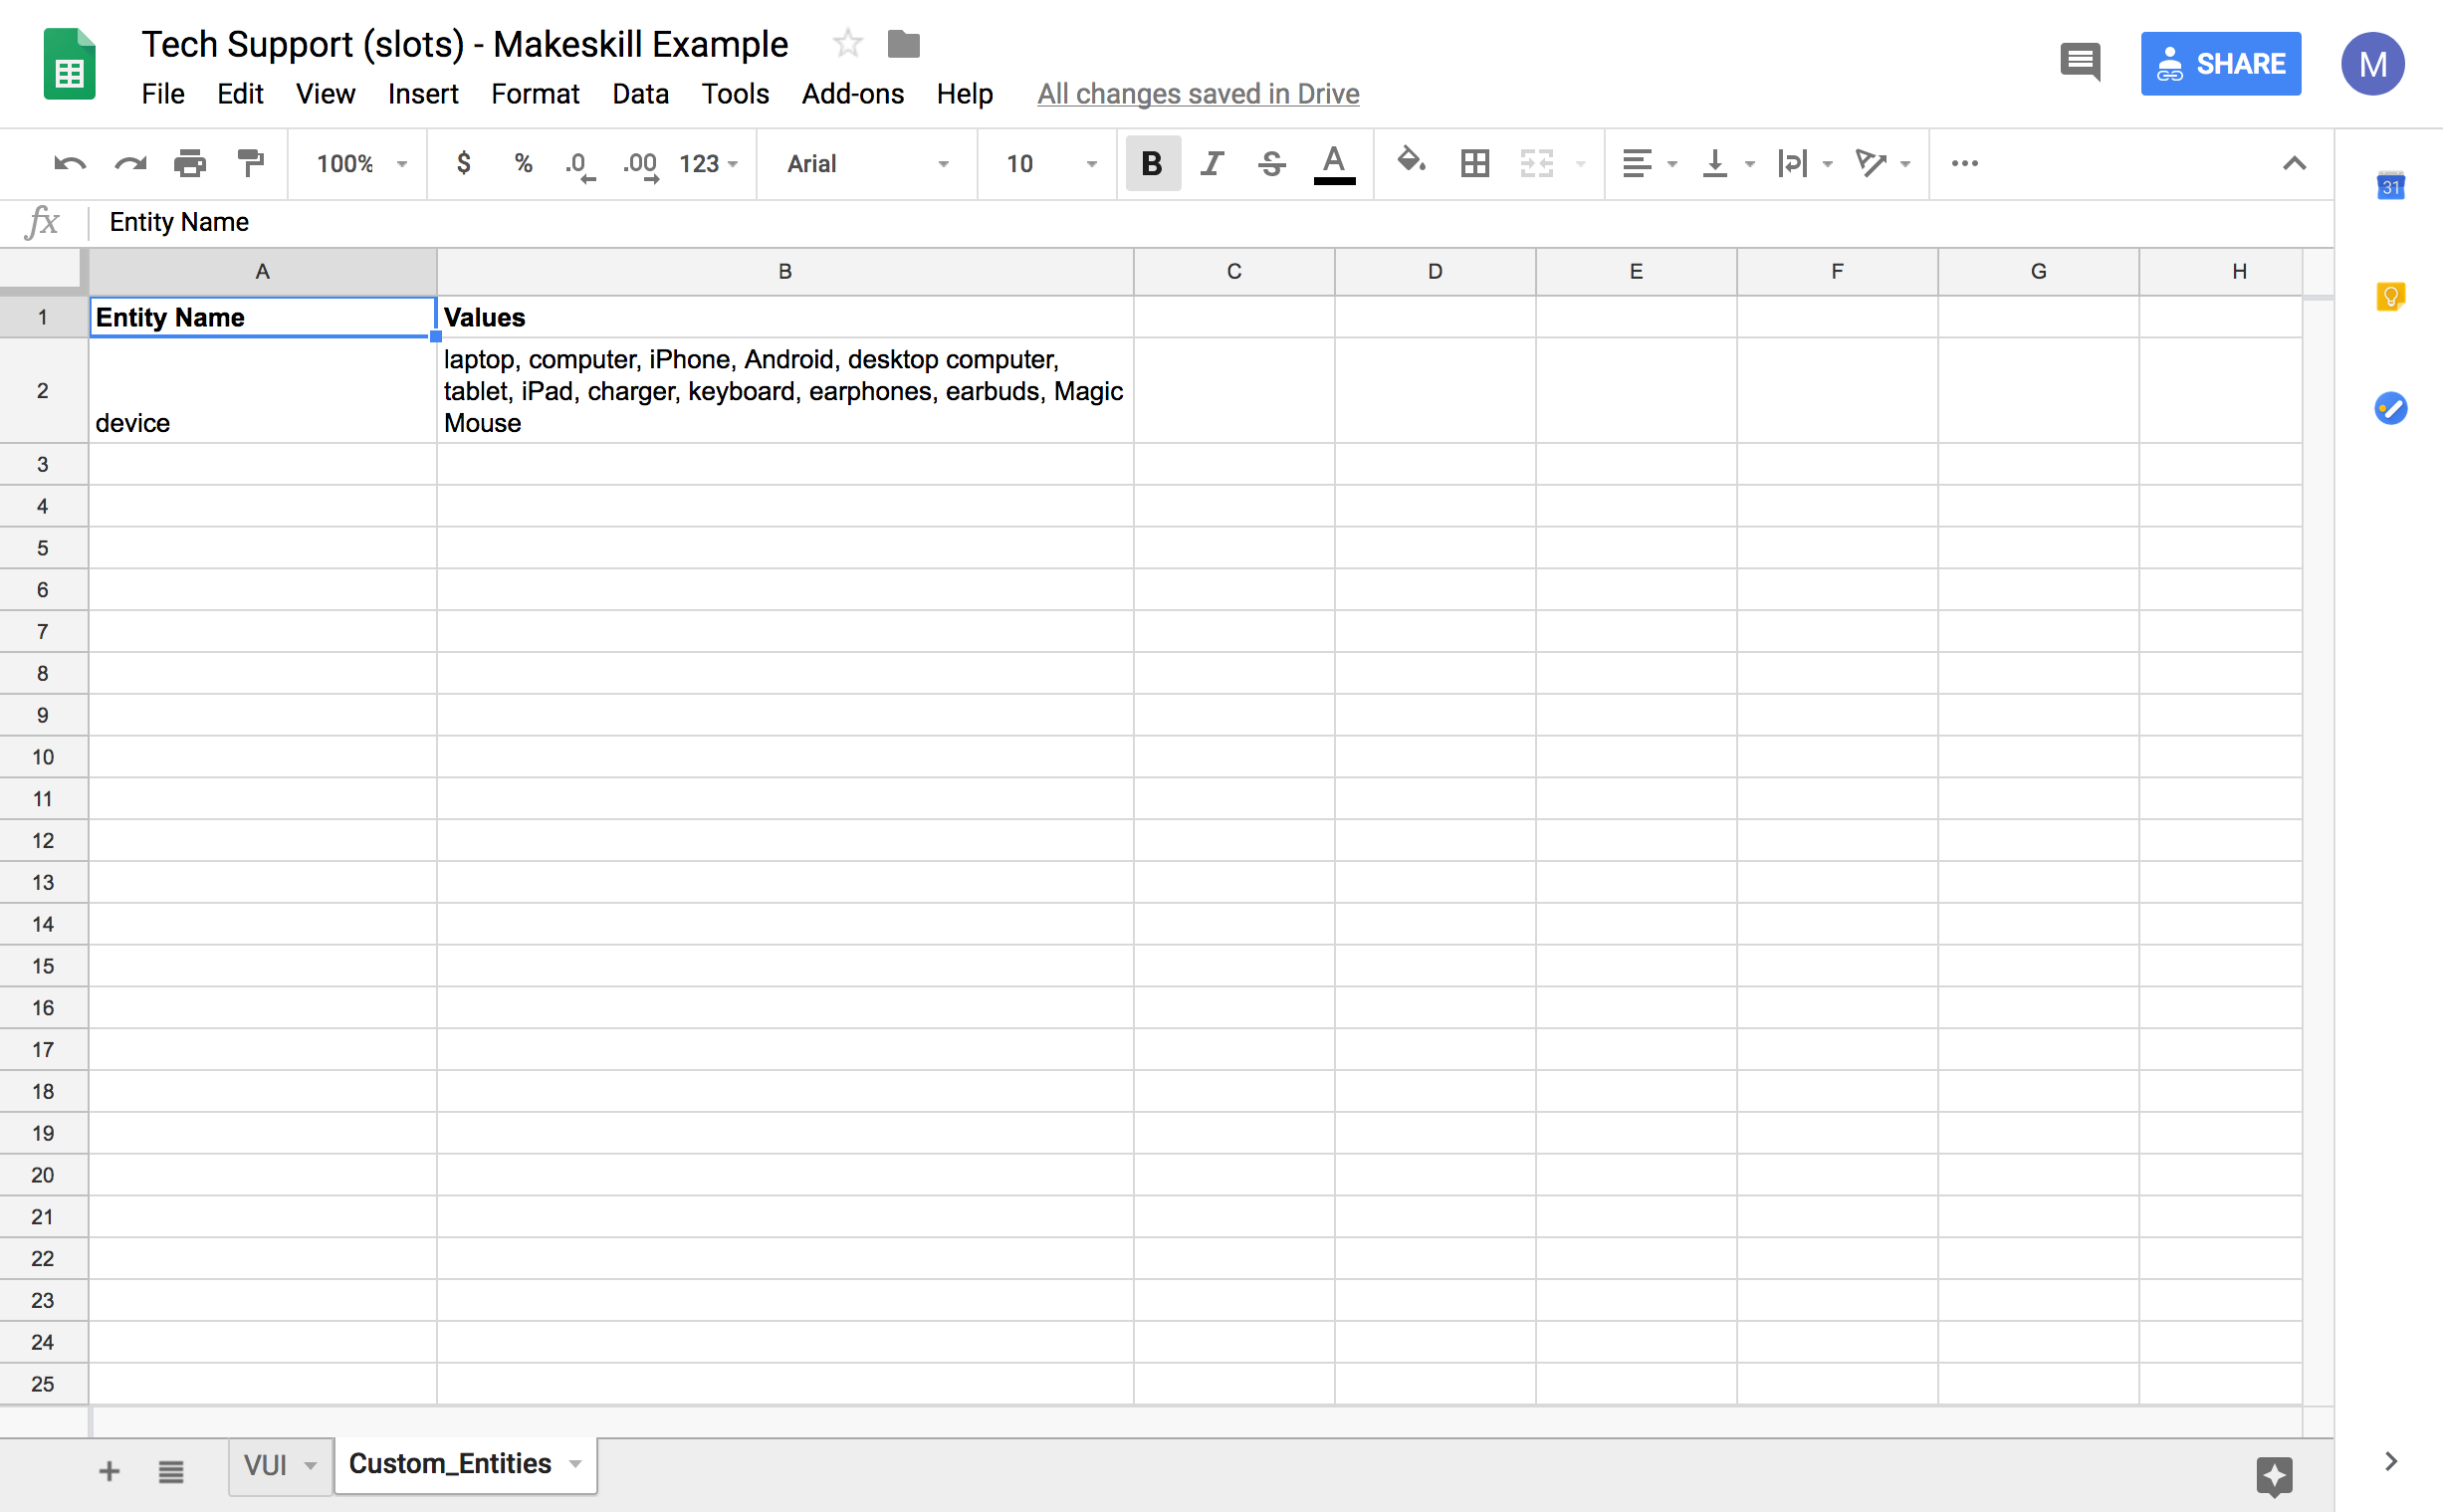Open Keep notes side panel icon
2443x1512 pixels.
(2390, 296)
